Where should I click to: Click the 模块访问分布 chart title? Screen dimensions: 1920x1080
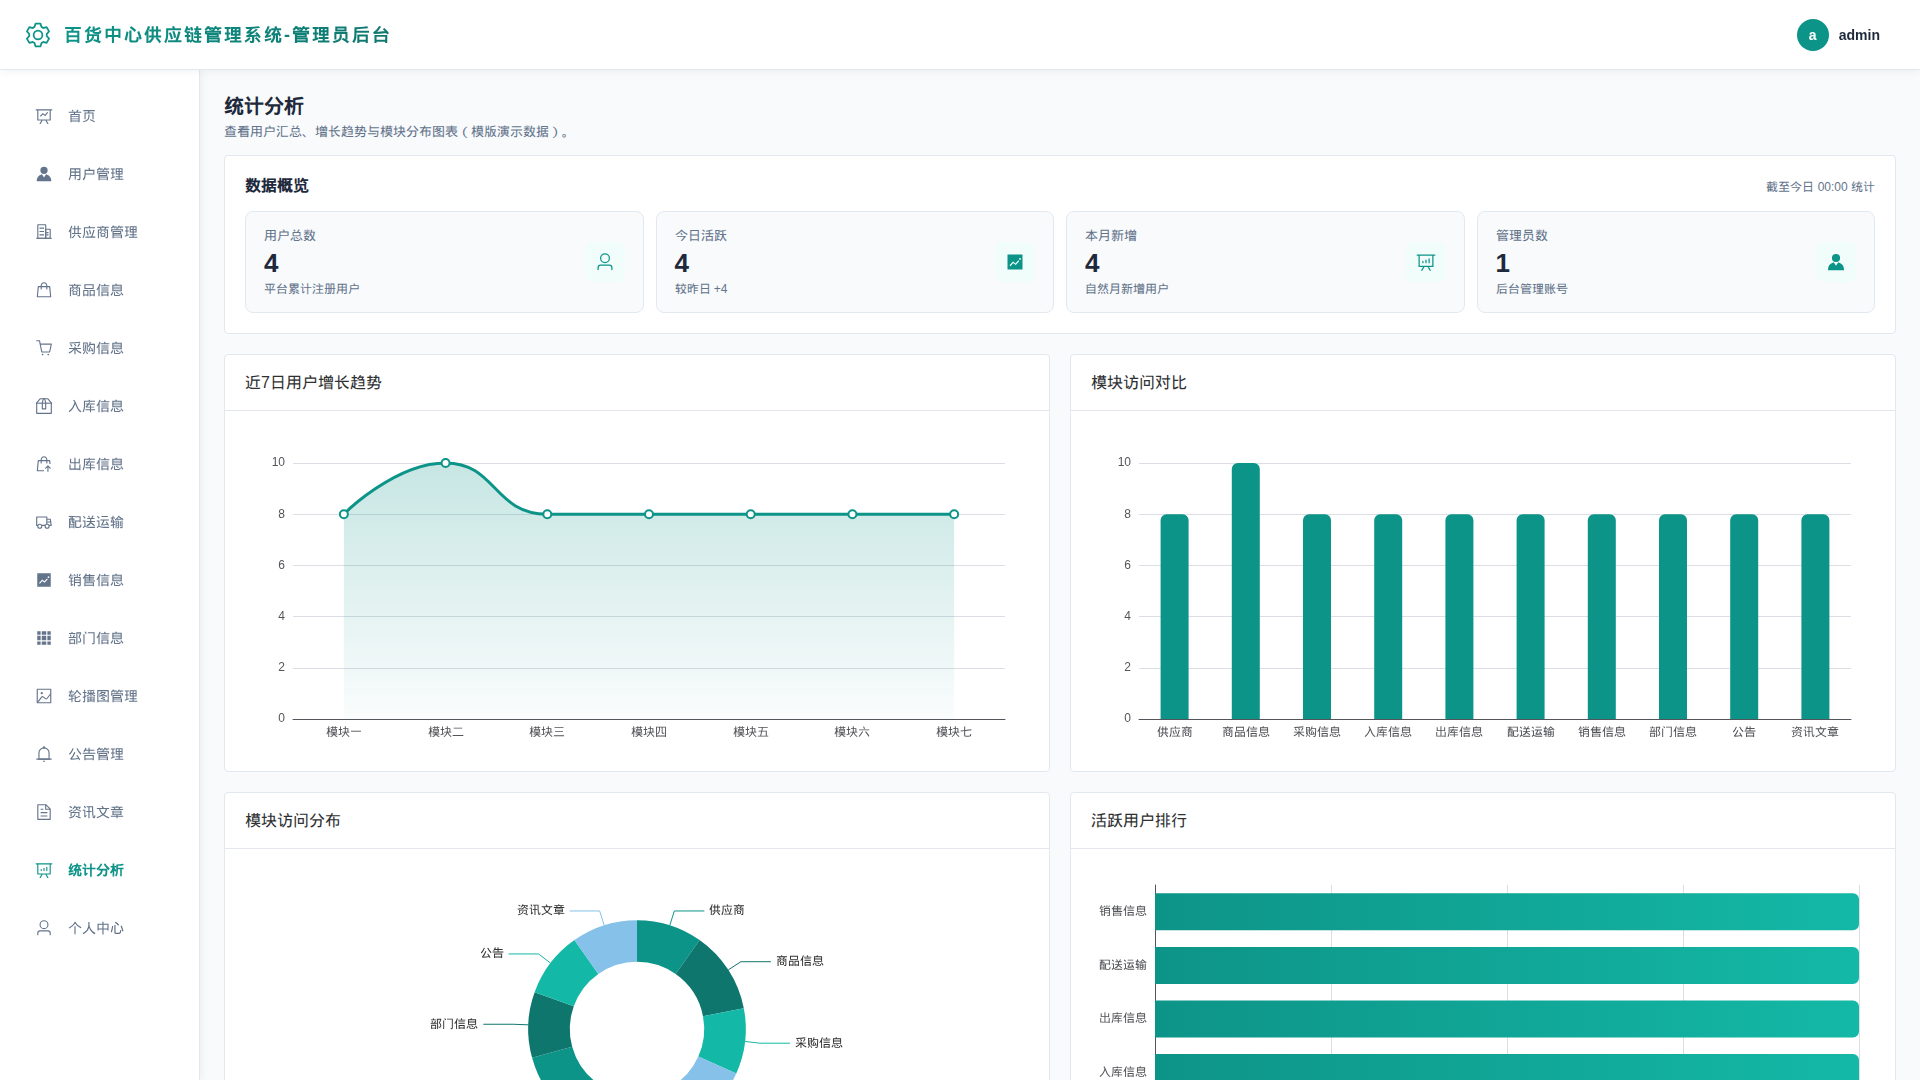click(293, 820)
